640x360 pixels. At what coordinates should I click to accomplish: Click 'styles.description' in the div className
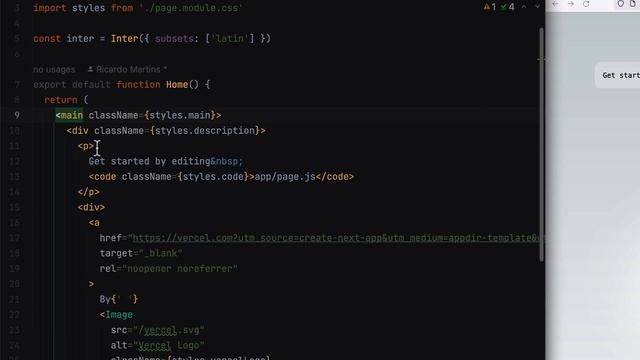(205, 131)
